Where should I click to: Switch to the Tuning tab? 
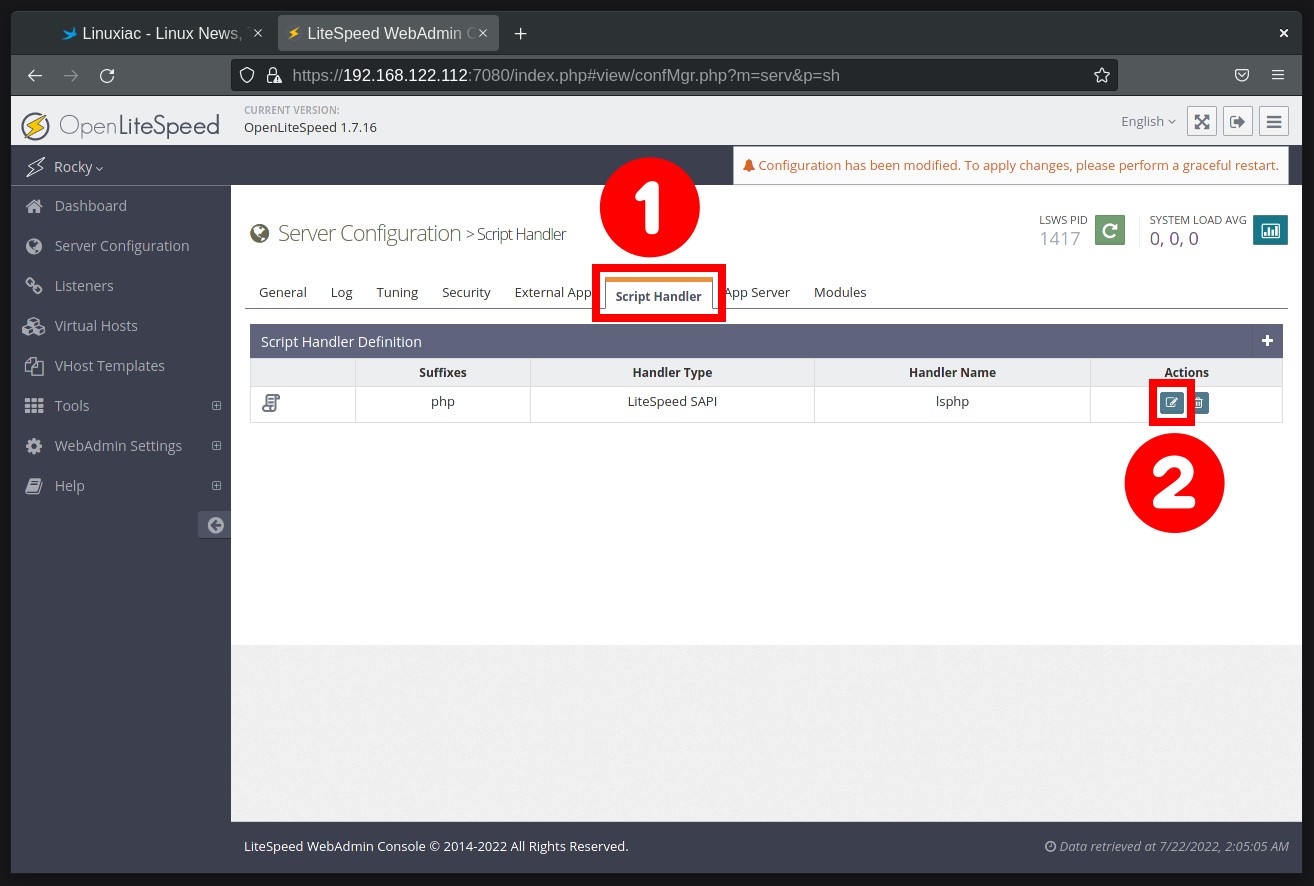(x=397, y=292)
